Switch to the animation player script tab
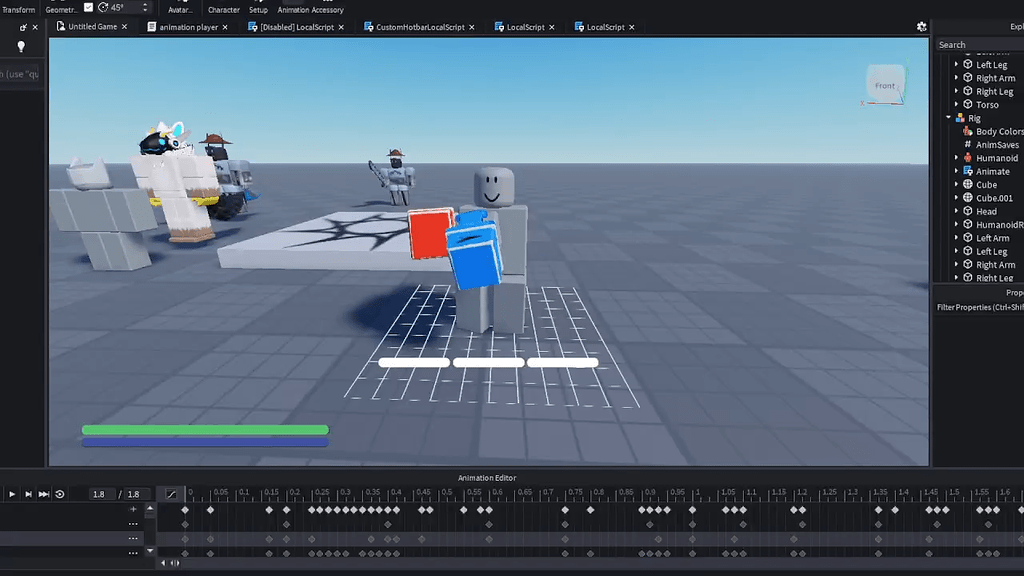This screenshot has height=576, width=1024. 188,27
